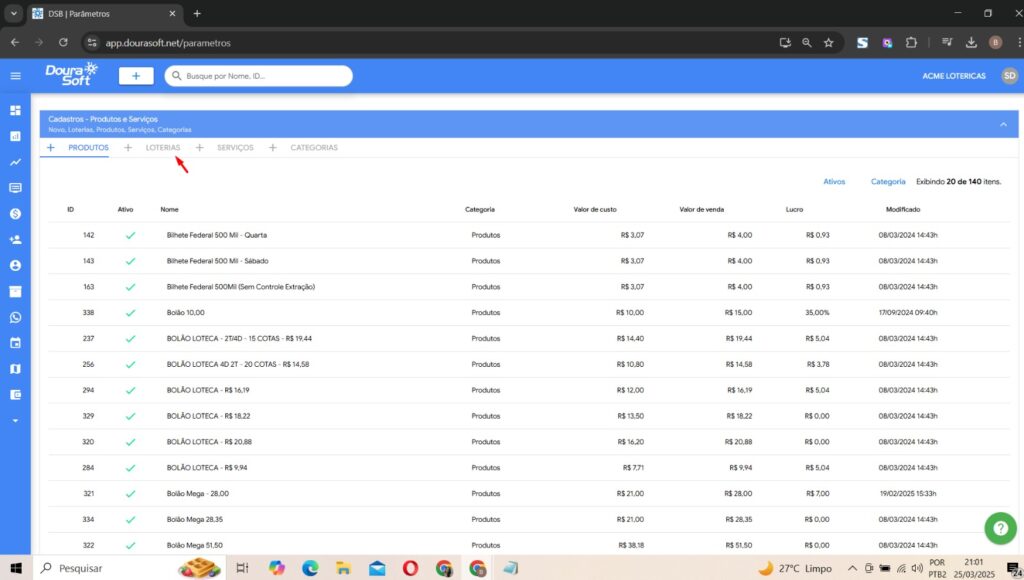Screen dimensions: 1024x580
Task: Open the hamburger menu in the sidebar
Action: tap(15, 76)
